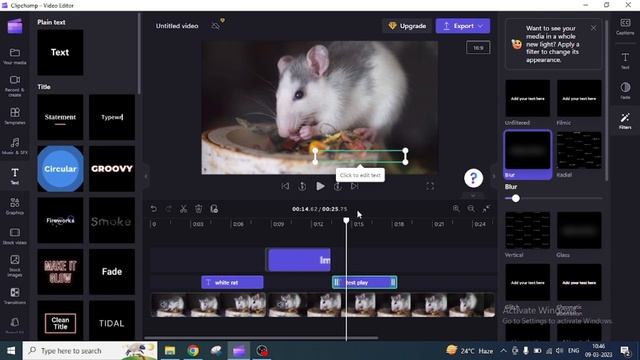Open the Fade tab
Image resolution: width=640 pixels, height=360 pixels.
(x=625, y=91)
